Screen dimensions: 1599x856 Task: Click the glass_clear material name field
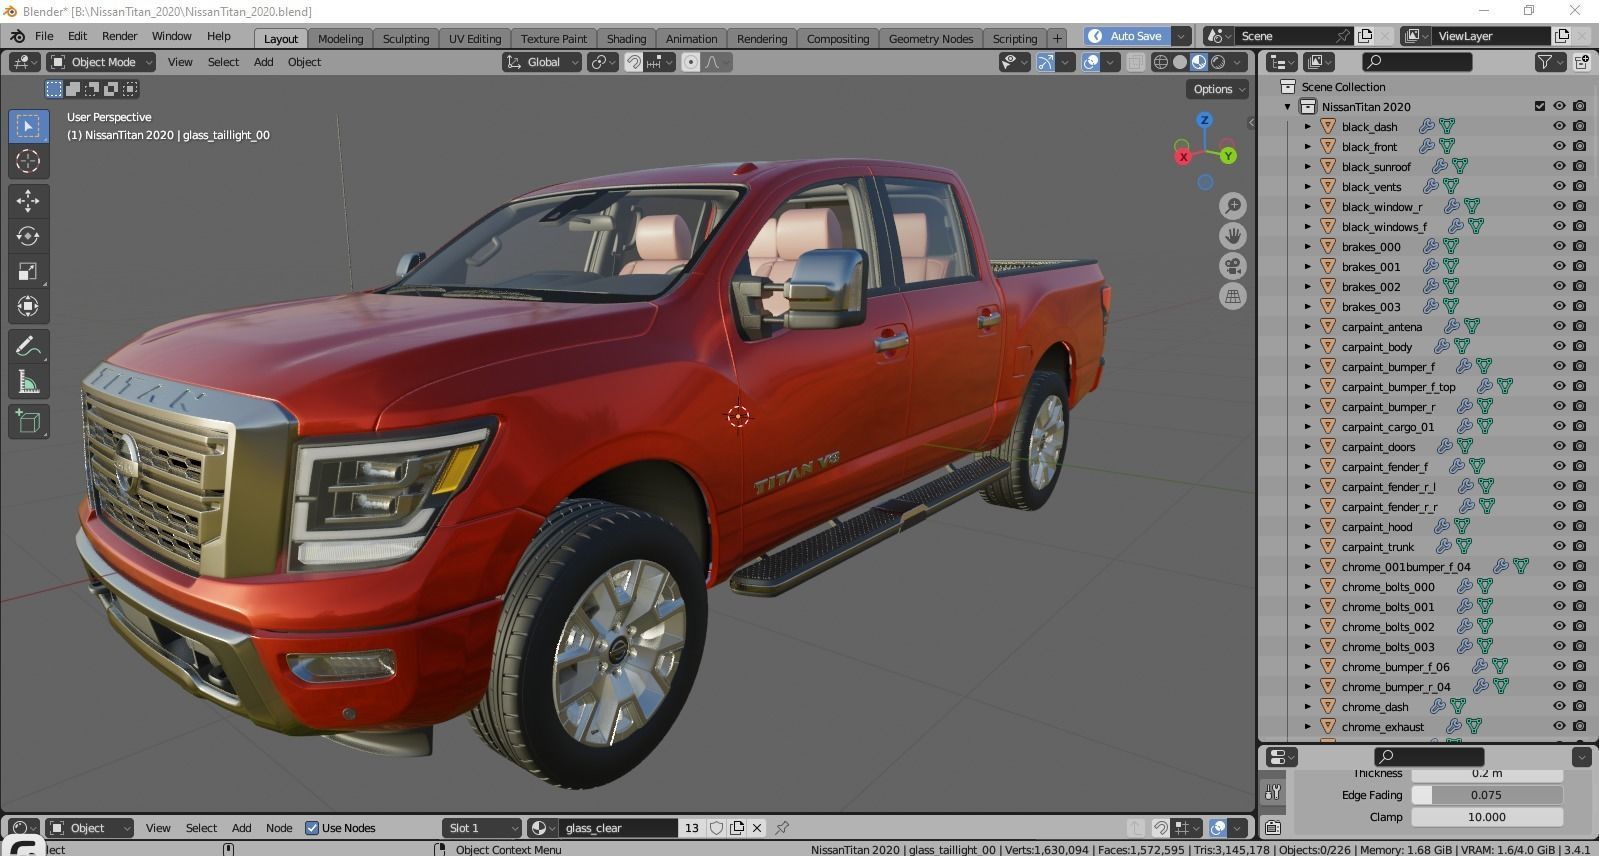619,828
